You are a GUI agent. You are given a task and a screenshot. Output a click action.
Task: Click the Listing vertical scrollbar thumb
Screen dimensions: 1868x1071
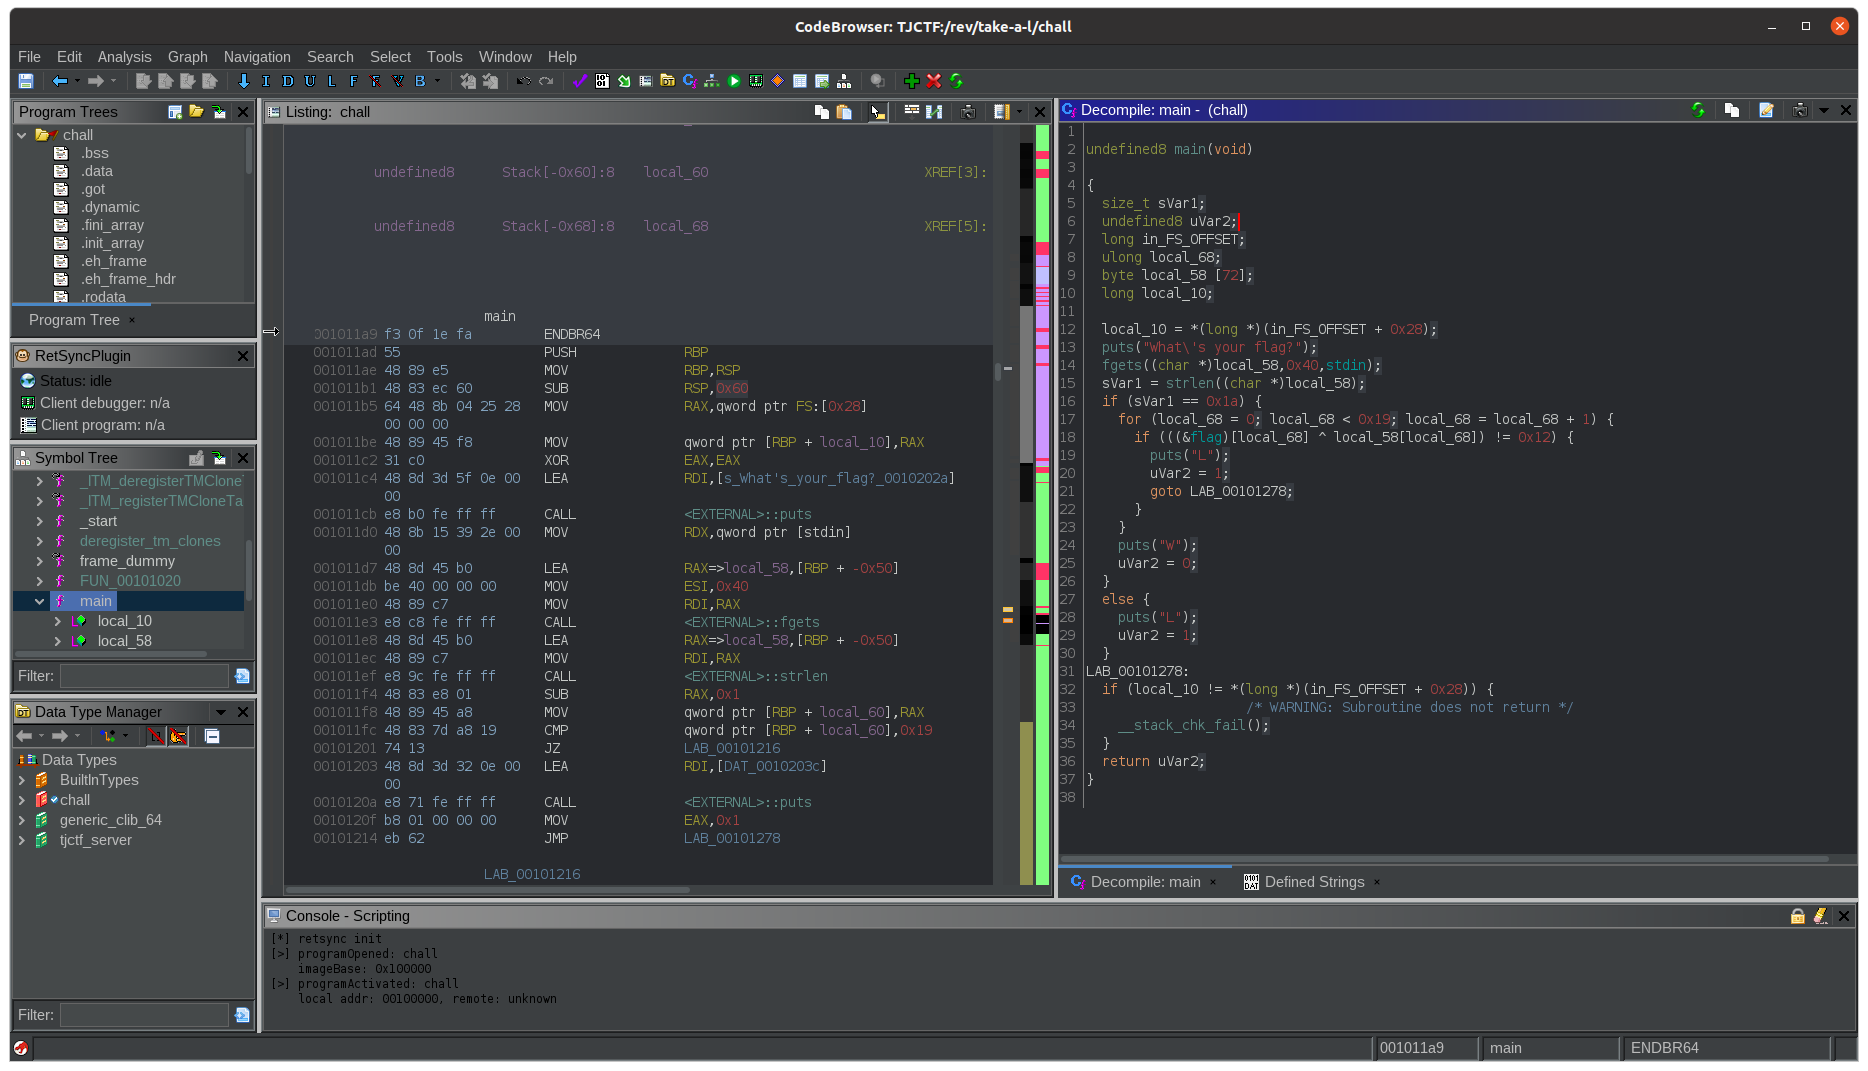998,372
